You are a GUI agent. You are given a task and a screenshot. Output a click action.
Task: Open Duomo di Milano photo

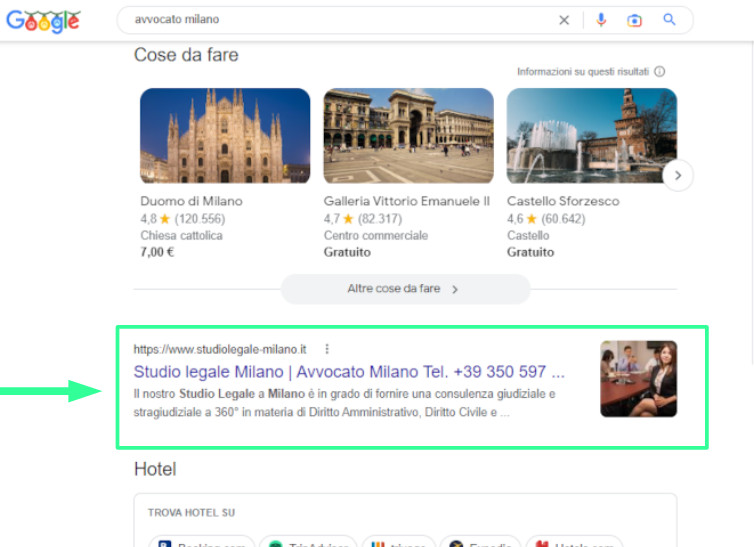pyautogui.click(x=225, y=136)
